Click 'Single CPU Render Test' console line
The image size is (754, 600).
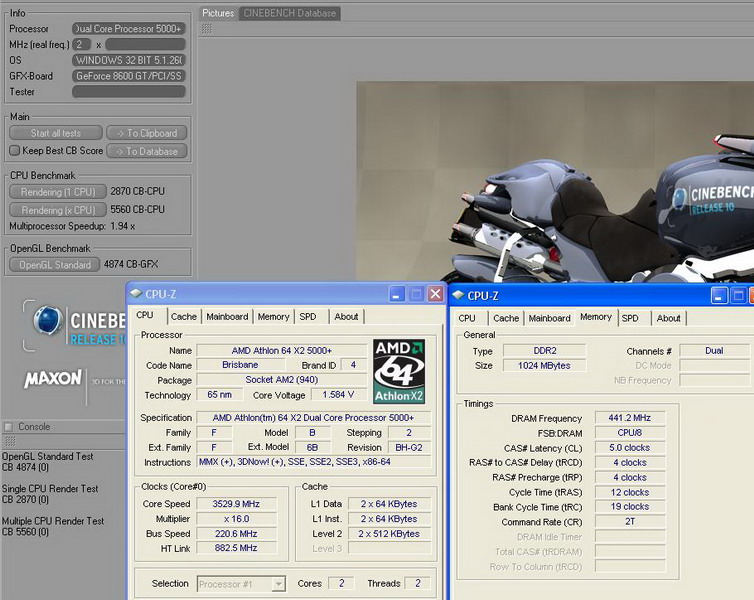(50, 489)
